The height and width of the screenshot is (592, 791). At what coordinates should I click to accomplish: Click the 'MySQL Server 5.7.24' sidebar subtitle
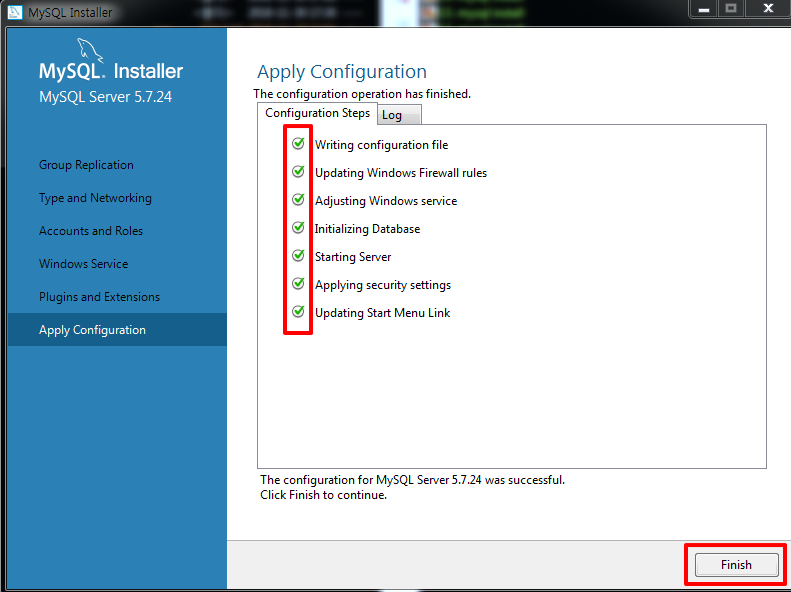click(x=105, y=97)
